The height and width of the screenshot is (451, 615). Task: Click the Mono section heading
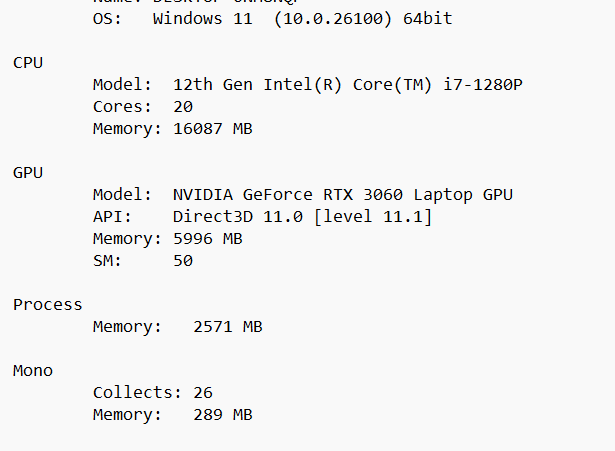point(33,371)
